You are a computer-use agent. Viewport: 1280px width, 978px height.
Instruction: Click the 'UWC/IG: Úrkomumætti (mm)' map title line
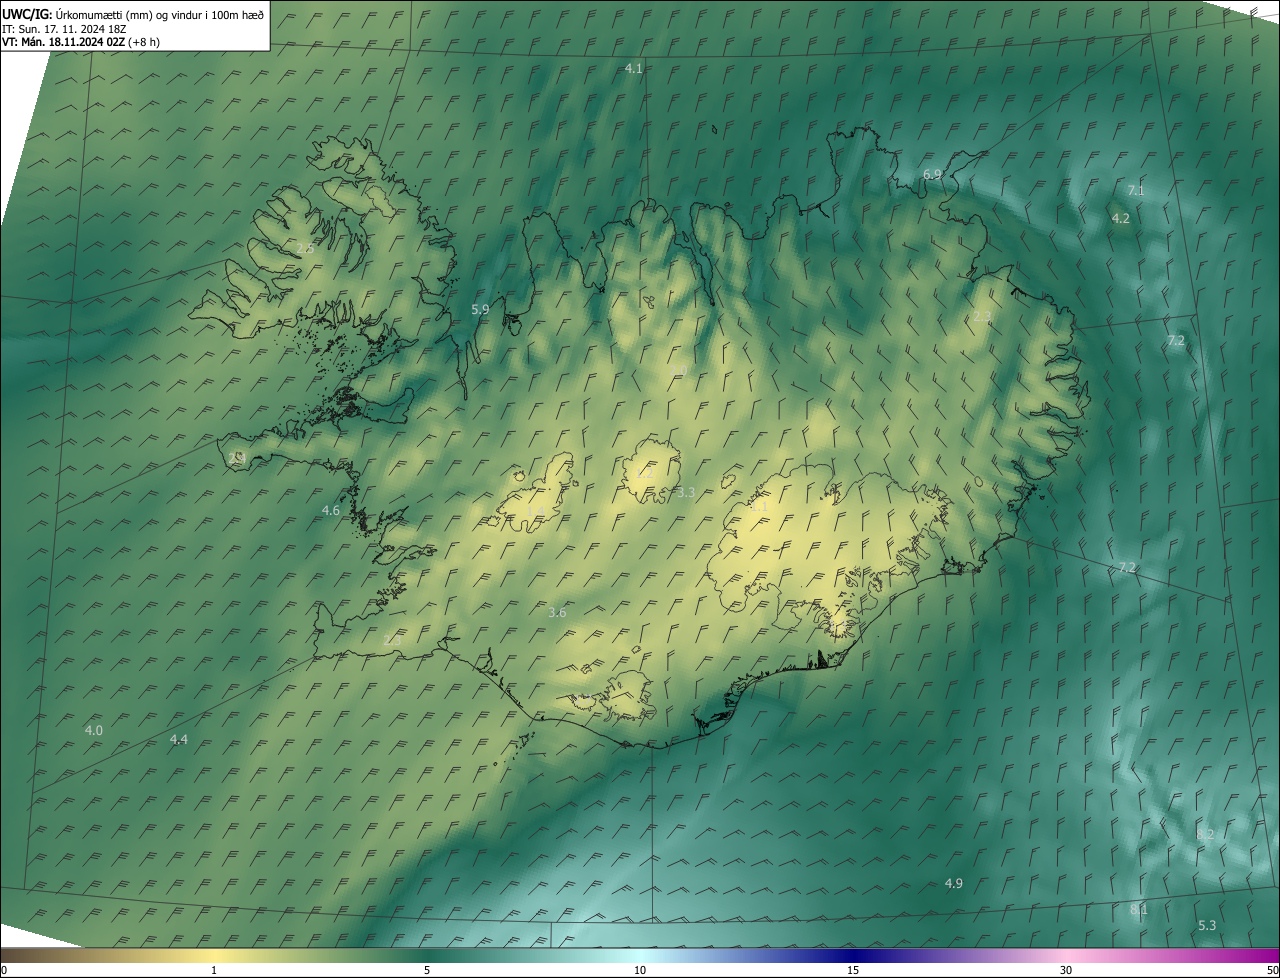(133, 13)
